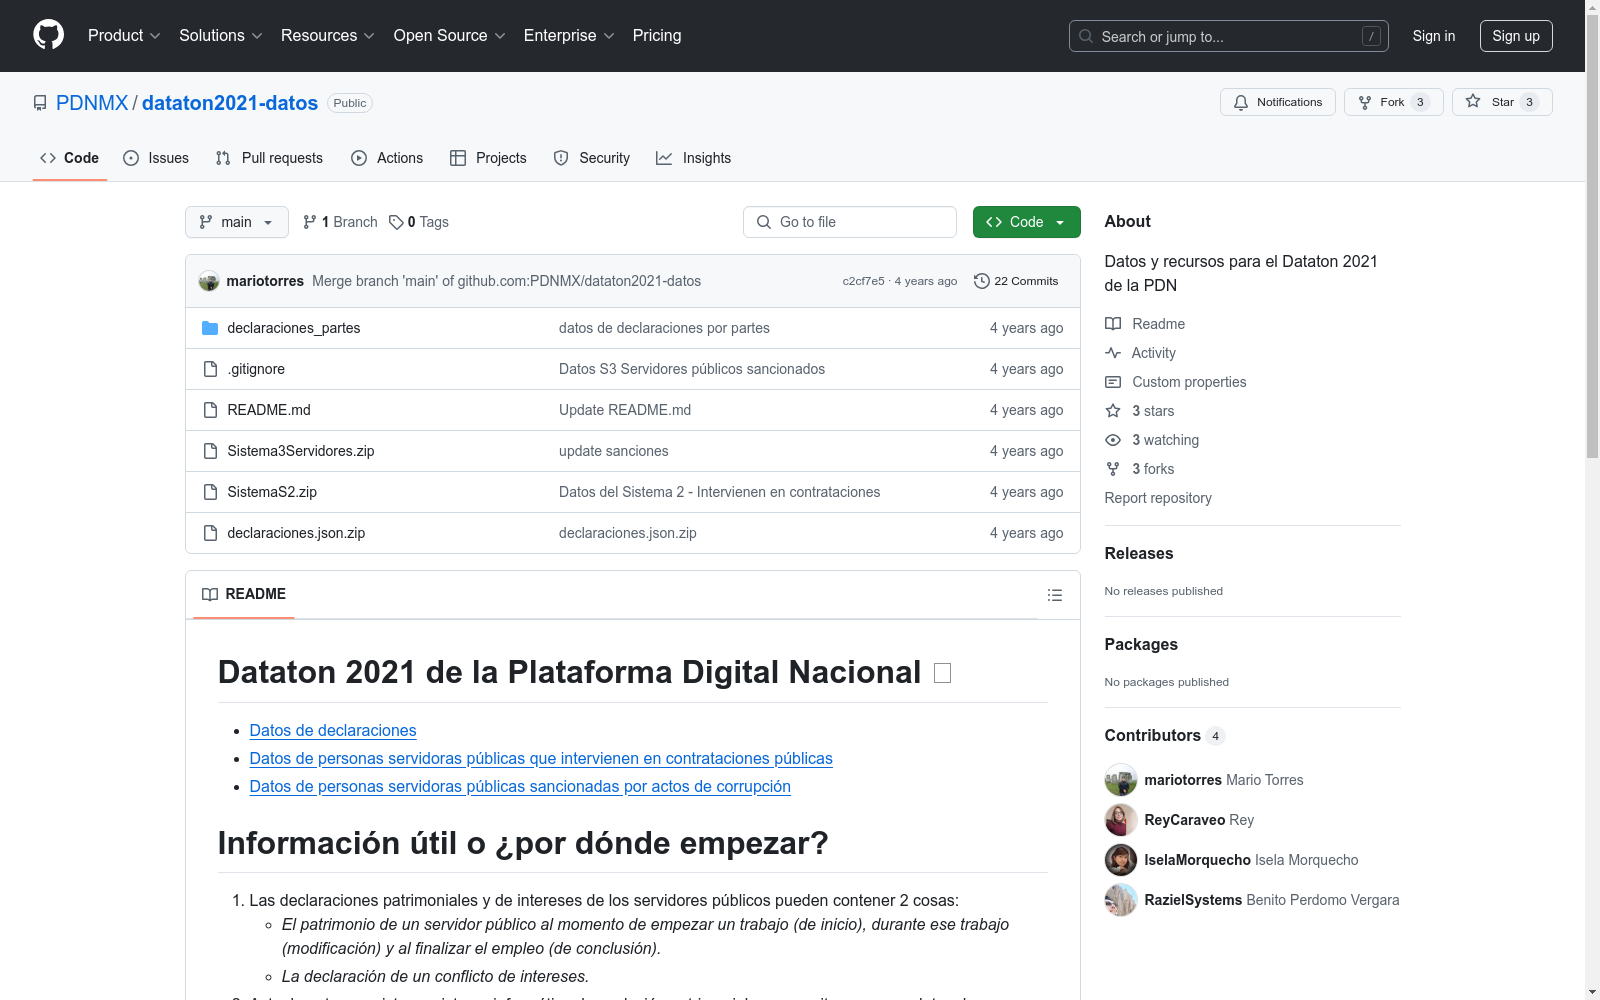Click the Notifications button
Screen dimensions: 1600x1000
pyautogui.click(x=1278, y=102)
